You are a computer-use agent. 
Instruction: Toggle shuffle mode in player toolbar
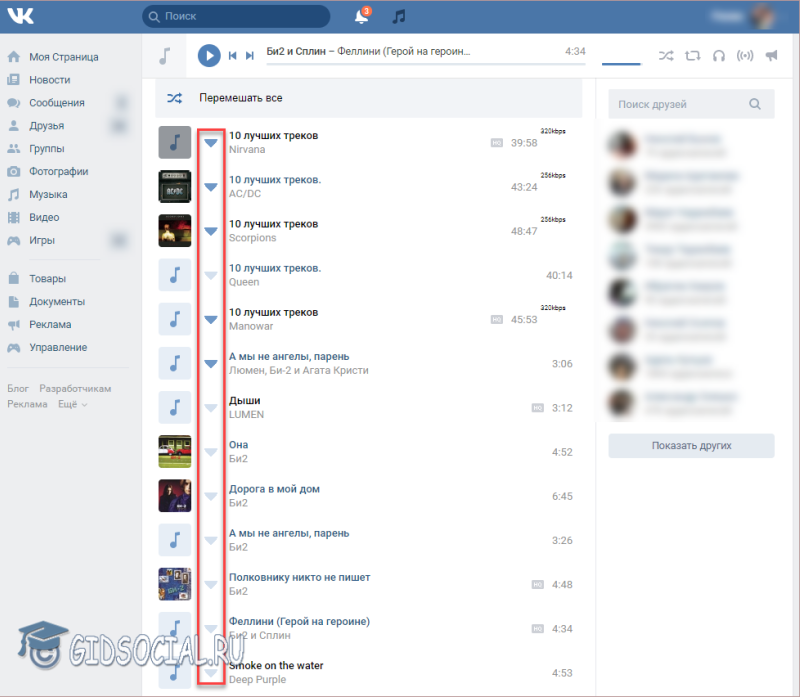(666, 55)
